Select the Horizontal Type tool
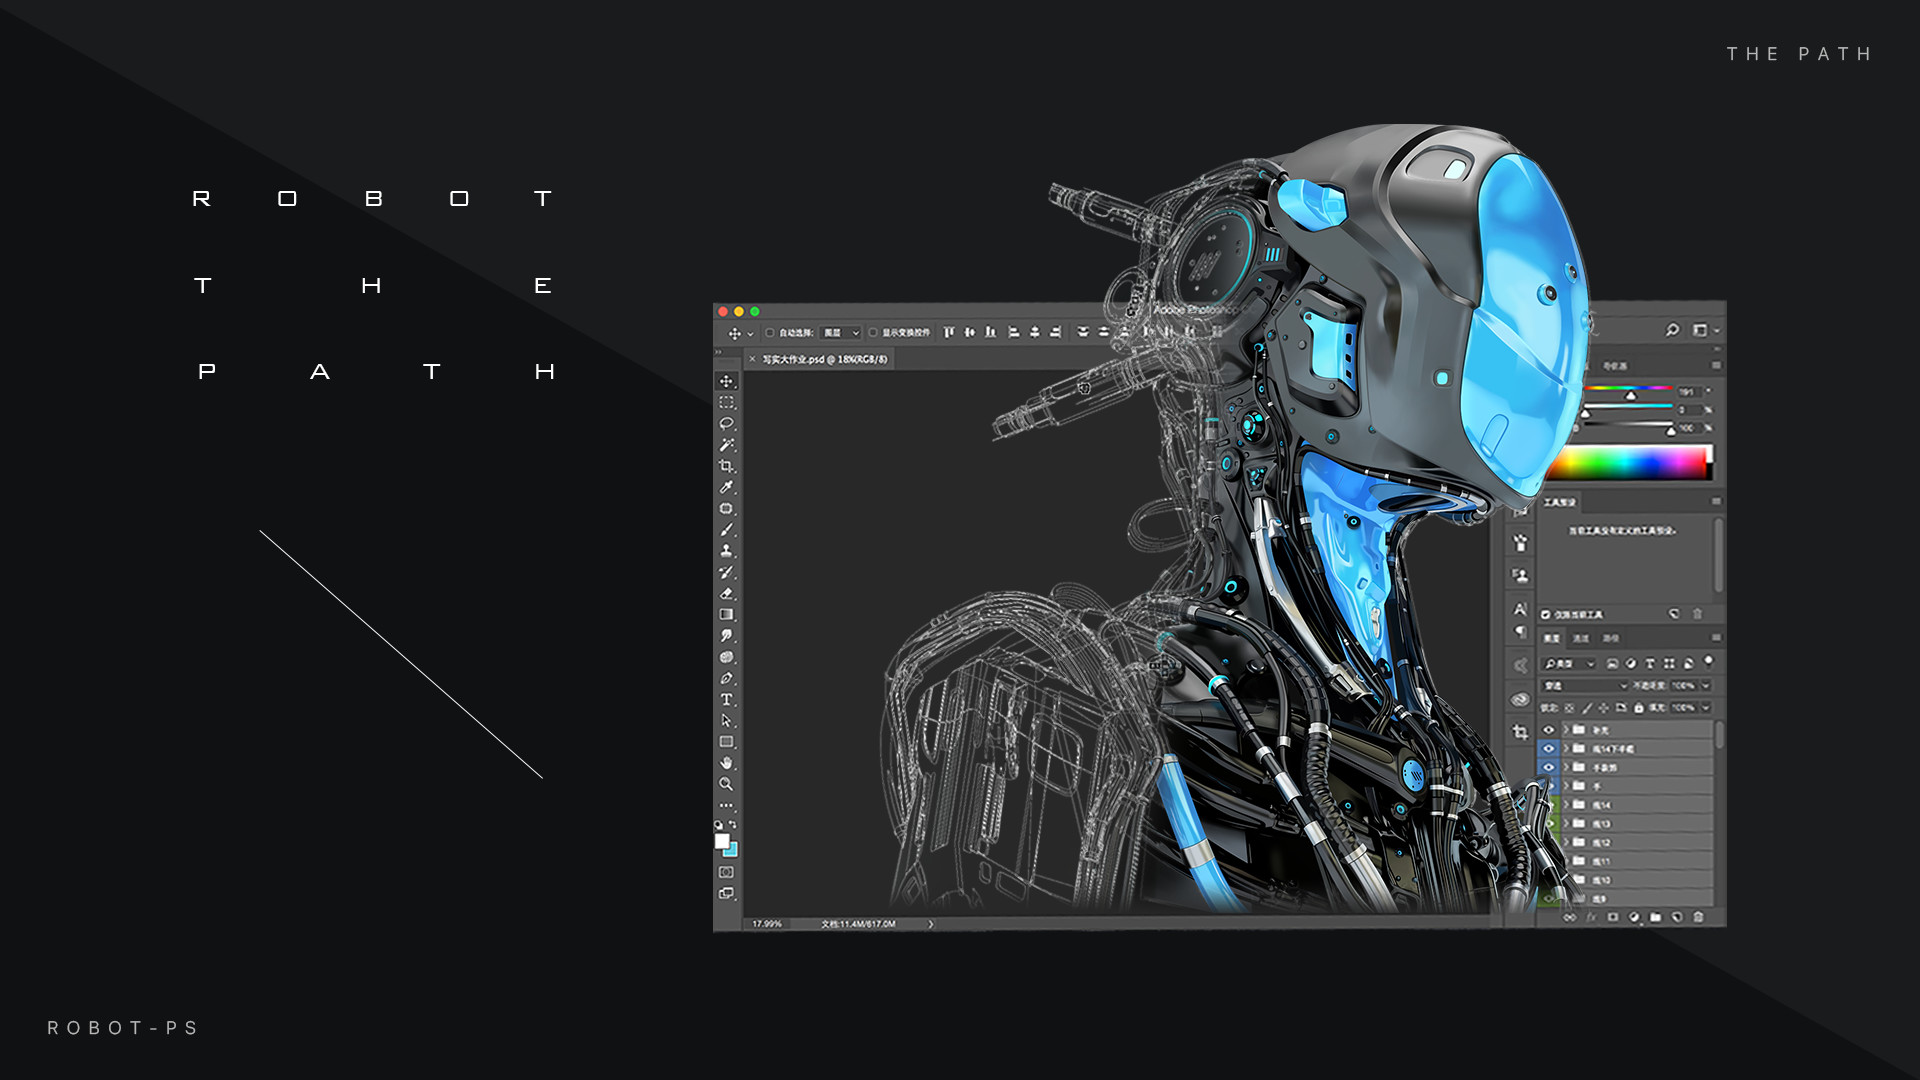The width and height of the screenshot is (1920, 1080). pyautogui.click(x=727, y=700)
